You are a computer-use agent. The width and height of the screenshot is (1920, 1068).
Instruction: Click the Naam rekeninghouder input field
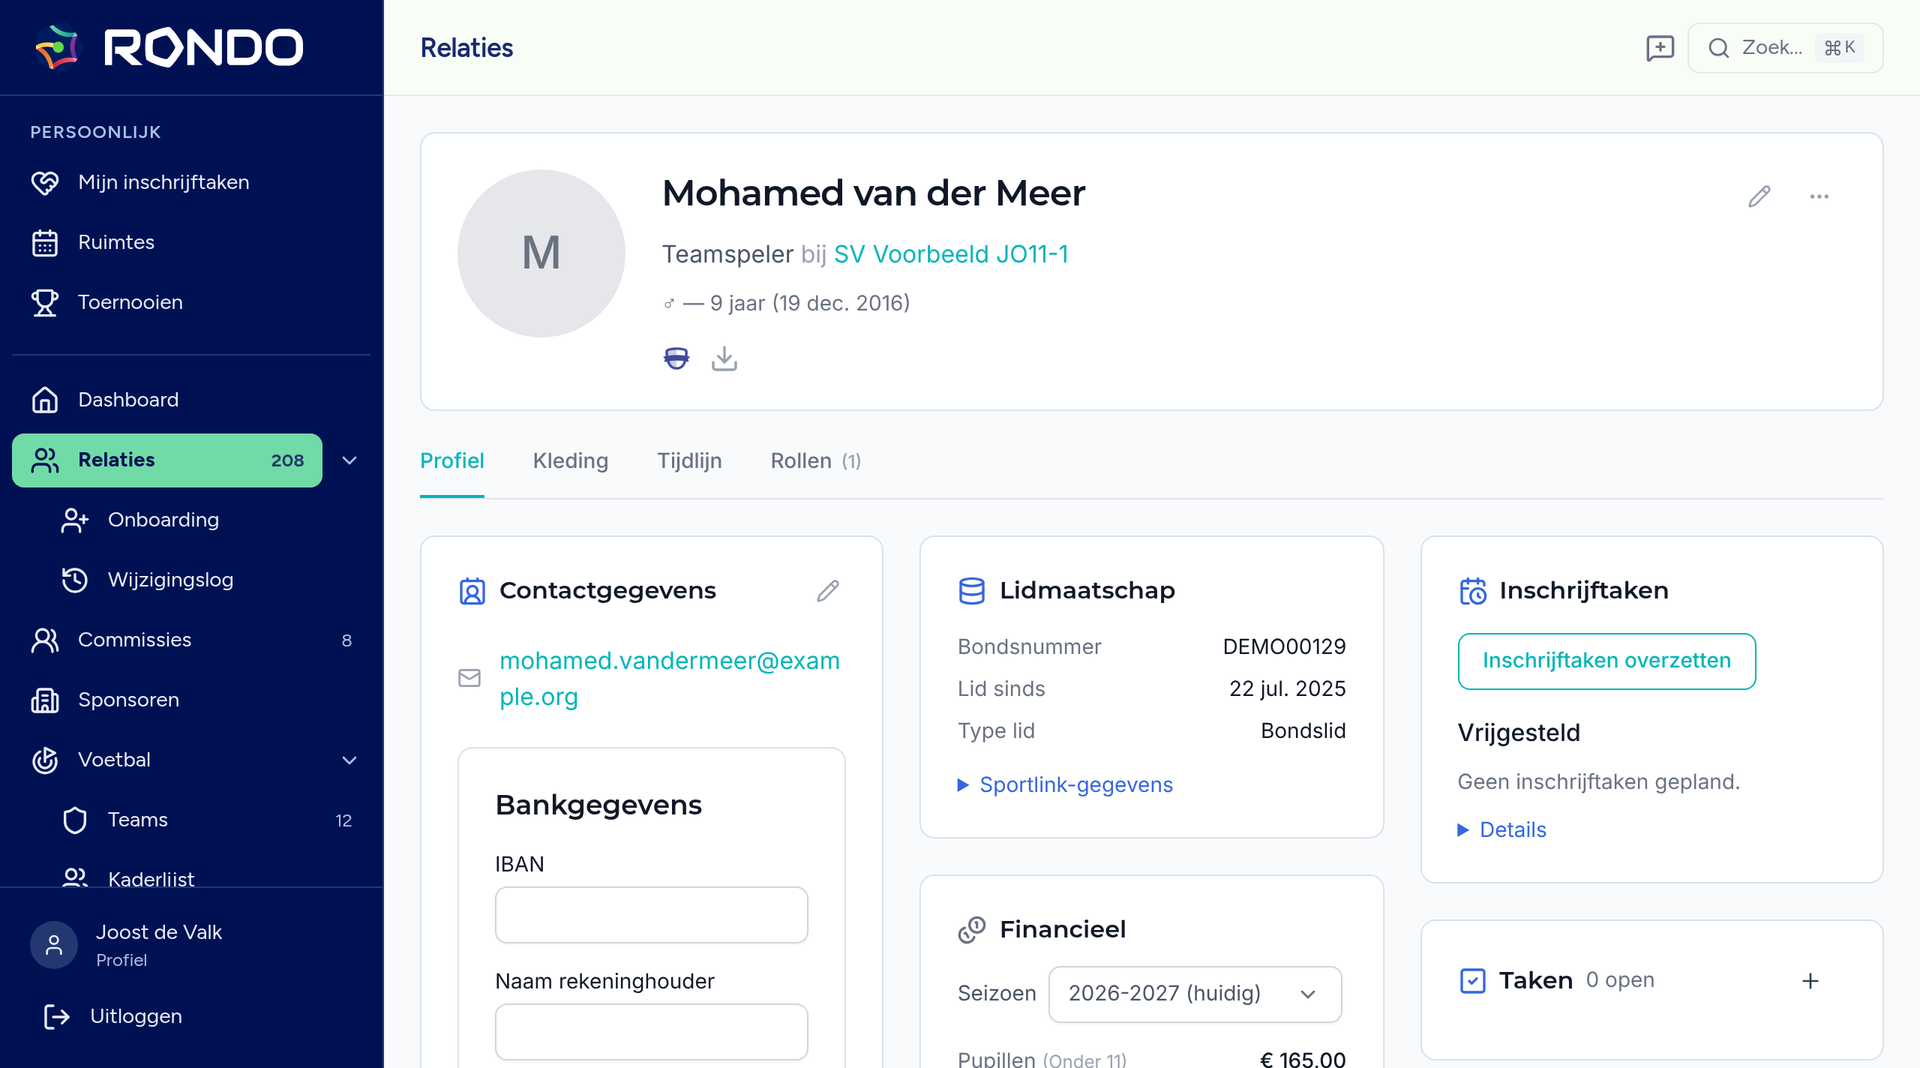coord(651,1032)
